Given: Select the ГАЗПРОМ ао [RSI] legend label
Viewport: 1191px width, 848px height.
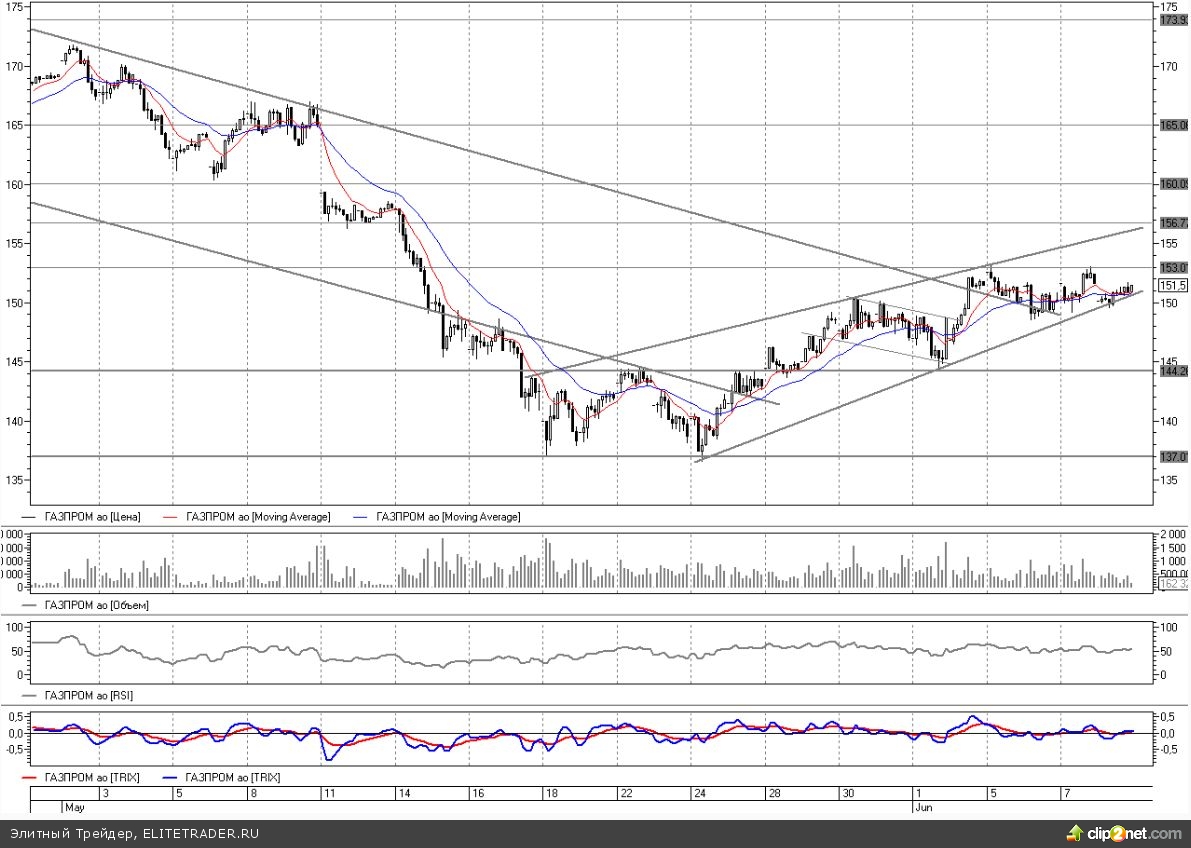Looking at the screenshot, I should tap(91, 694).
